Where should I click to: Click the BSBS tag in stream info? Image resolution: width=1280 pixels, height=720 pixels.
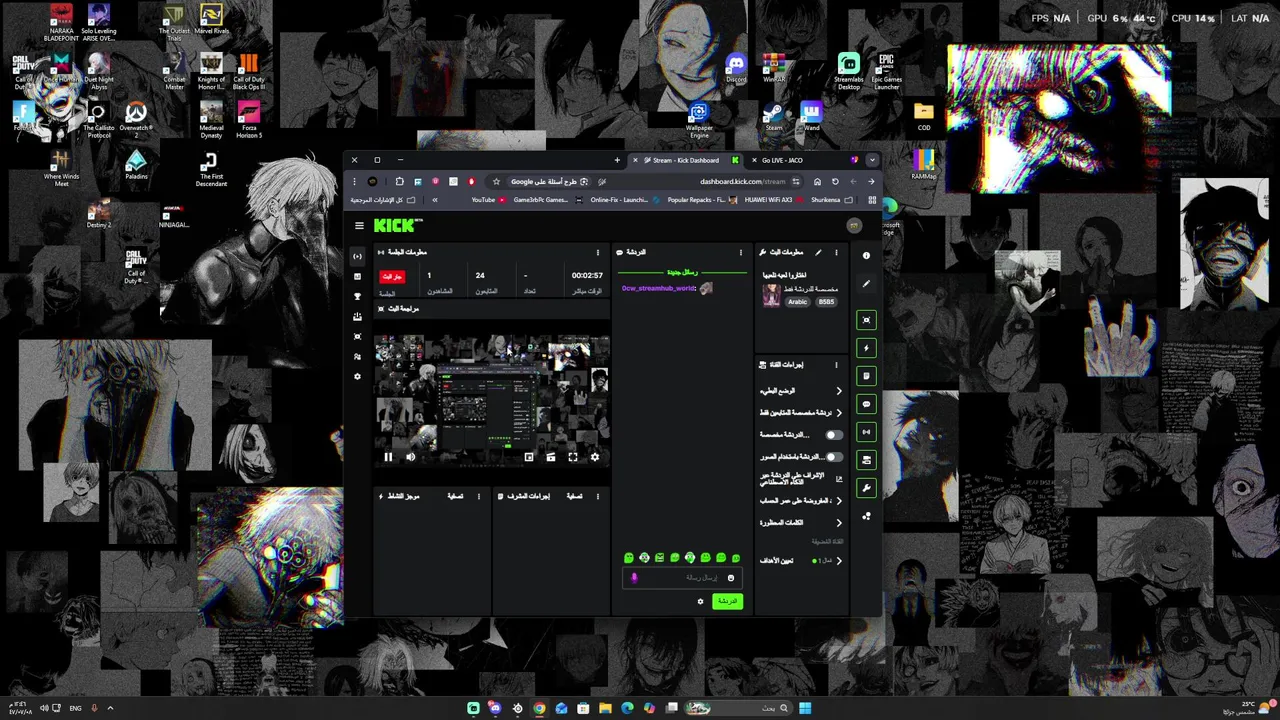click(x=826, y=302)
